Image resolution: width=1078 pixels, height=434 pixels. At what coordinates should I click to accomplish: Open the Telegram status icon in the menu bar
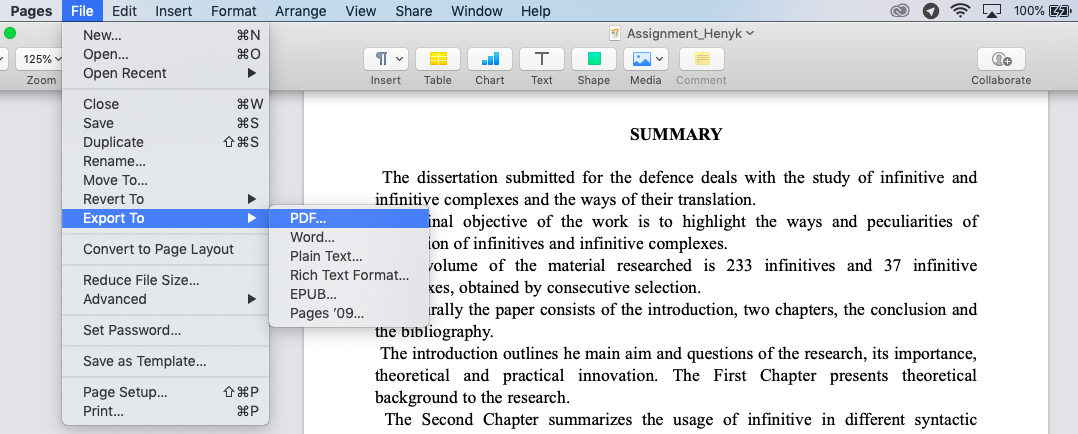tap(930, 11)
